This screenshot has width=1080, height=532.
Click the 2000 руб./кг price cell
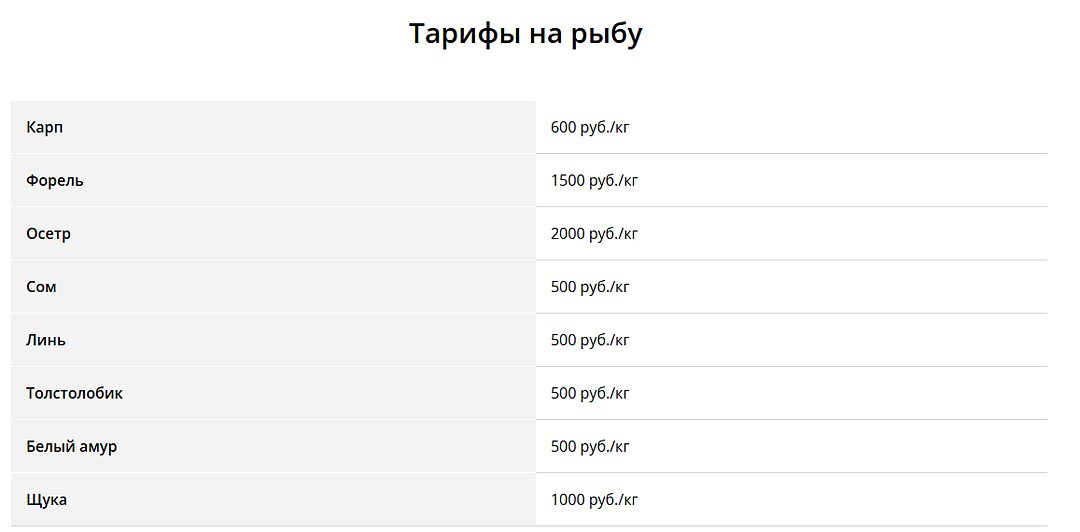click(x=594, y=234)
